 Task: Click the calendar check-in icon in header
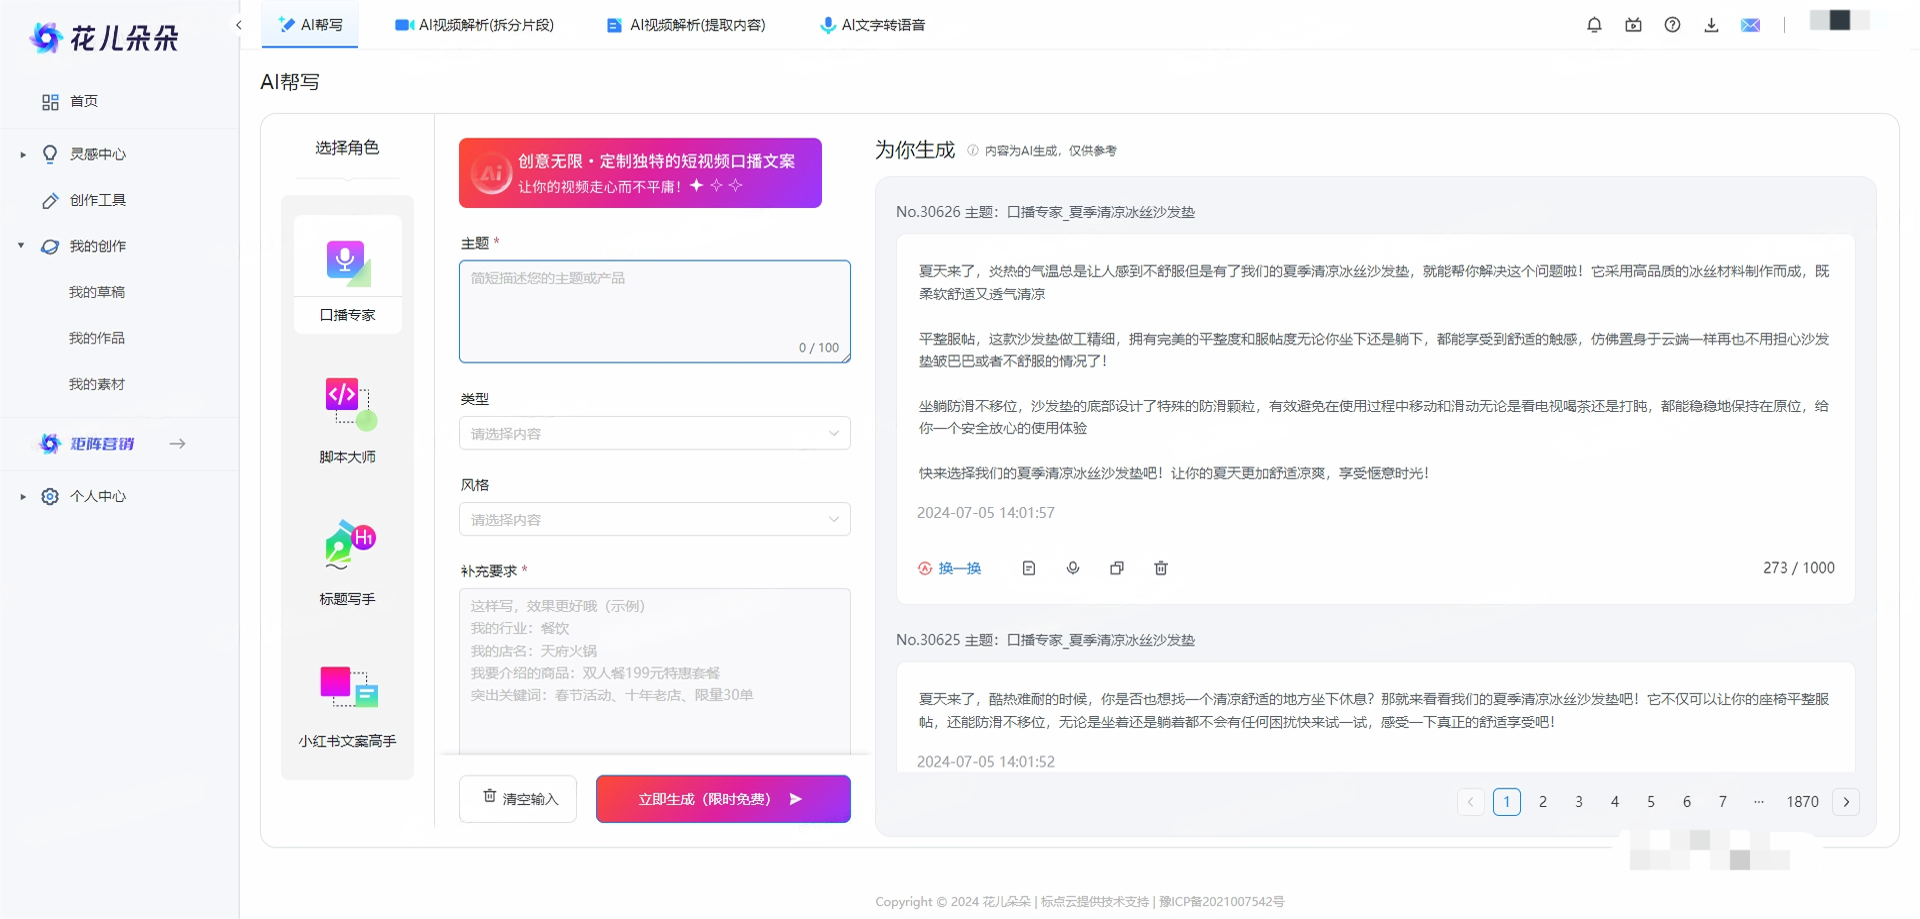pos(1633,25)
